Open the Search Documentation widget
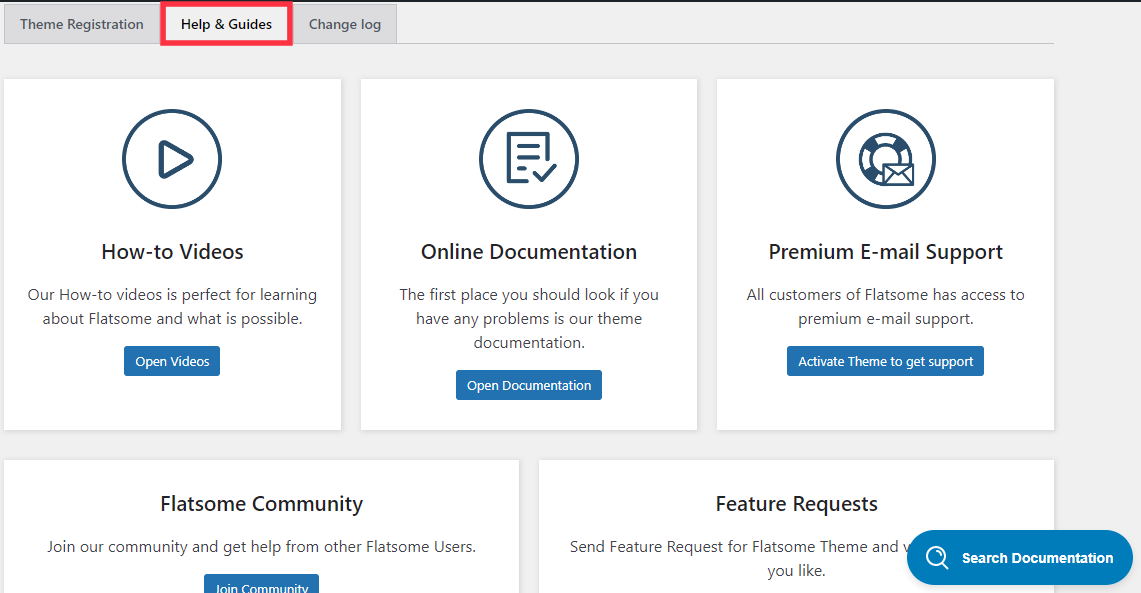This screenshot has width=1141, height=593. tap(1019, 557)
